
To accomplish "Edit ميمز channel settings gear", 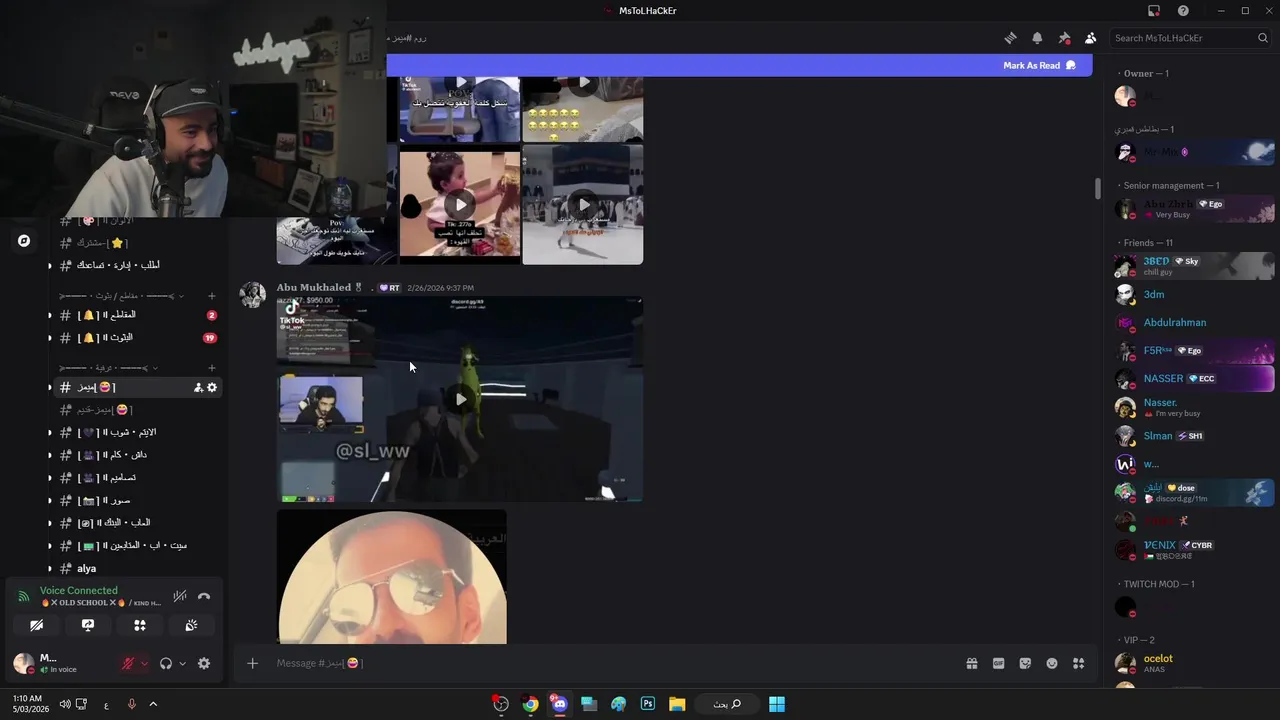I will [212, 387].
